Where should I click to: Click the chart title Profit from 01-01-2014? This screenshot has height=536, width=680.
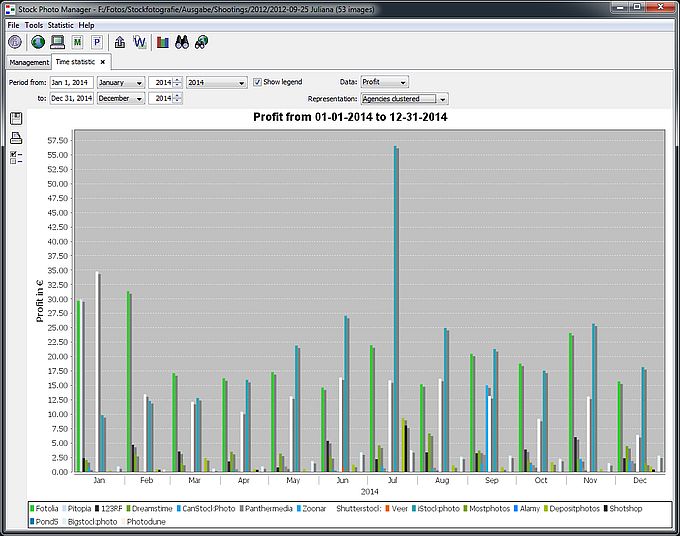pos(350,117)
